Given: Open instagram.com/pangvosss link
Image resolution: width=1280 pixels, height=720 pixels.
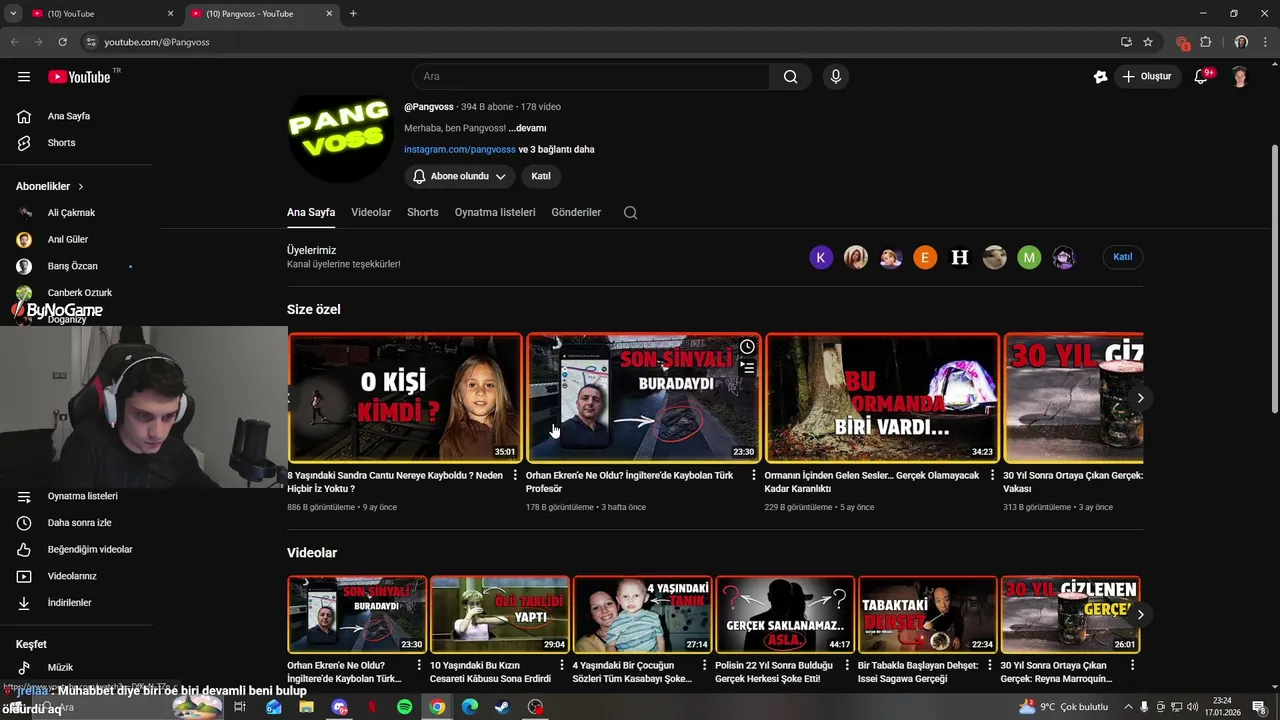Looking at the screenshot, I should (460, 149).
